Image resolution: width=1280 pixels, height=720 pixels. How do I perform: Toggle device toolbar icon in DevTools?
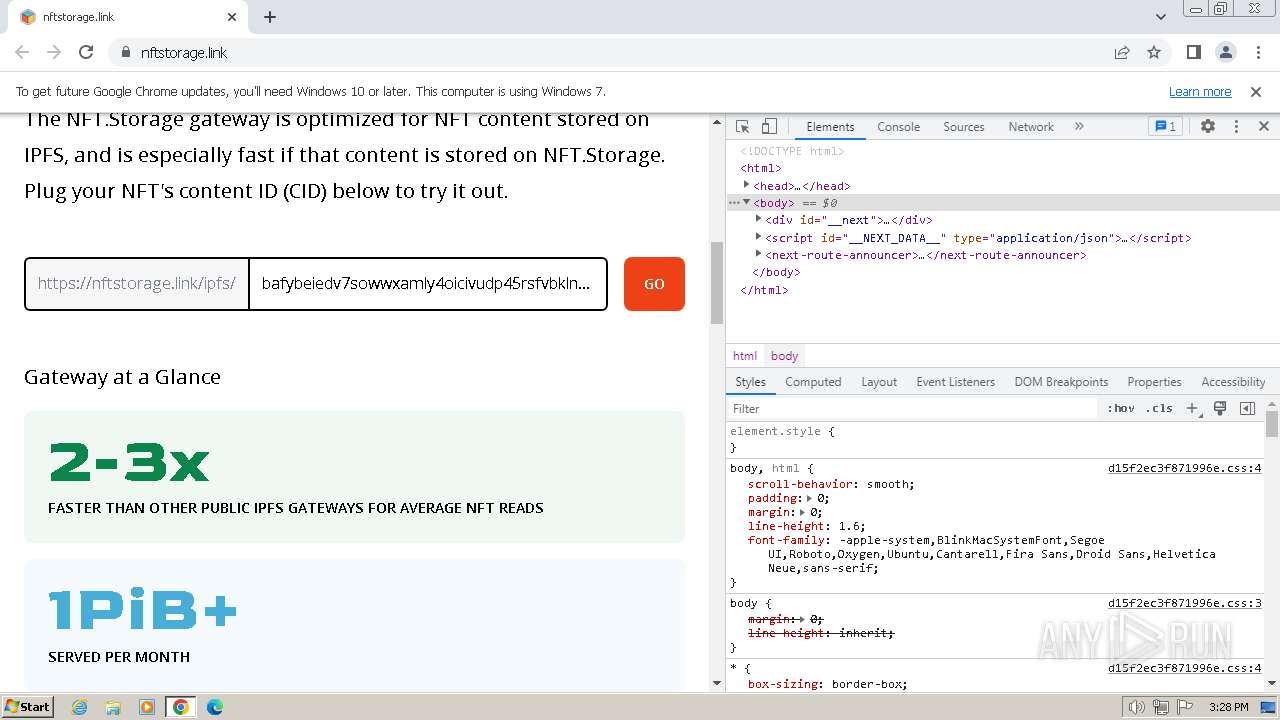point(769,127)
